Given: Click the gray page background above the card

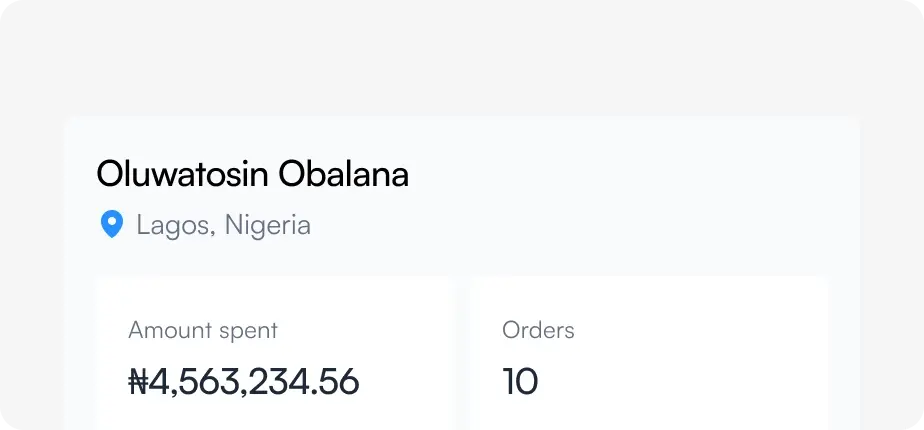Looking at the screenshot, I should [460, 60].
